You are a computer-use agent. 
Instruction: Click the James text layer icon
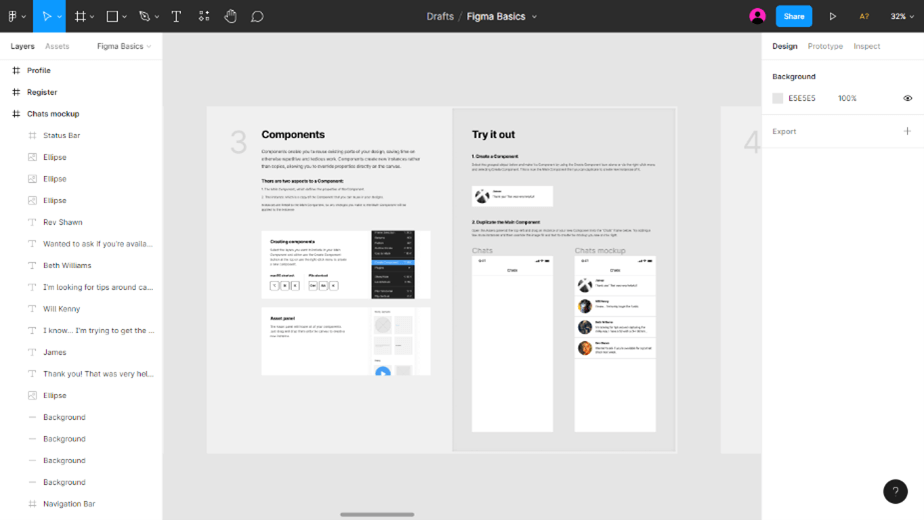(32, 352)
